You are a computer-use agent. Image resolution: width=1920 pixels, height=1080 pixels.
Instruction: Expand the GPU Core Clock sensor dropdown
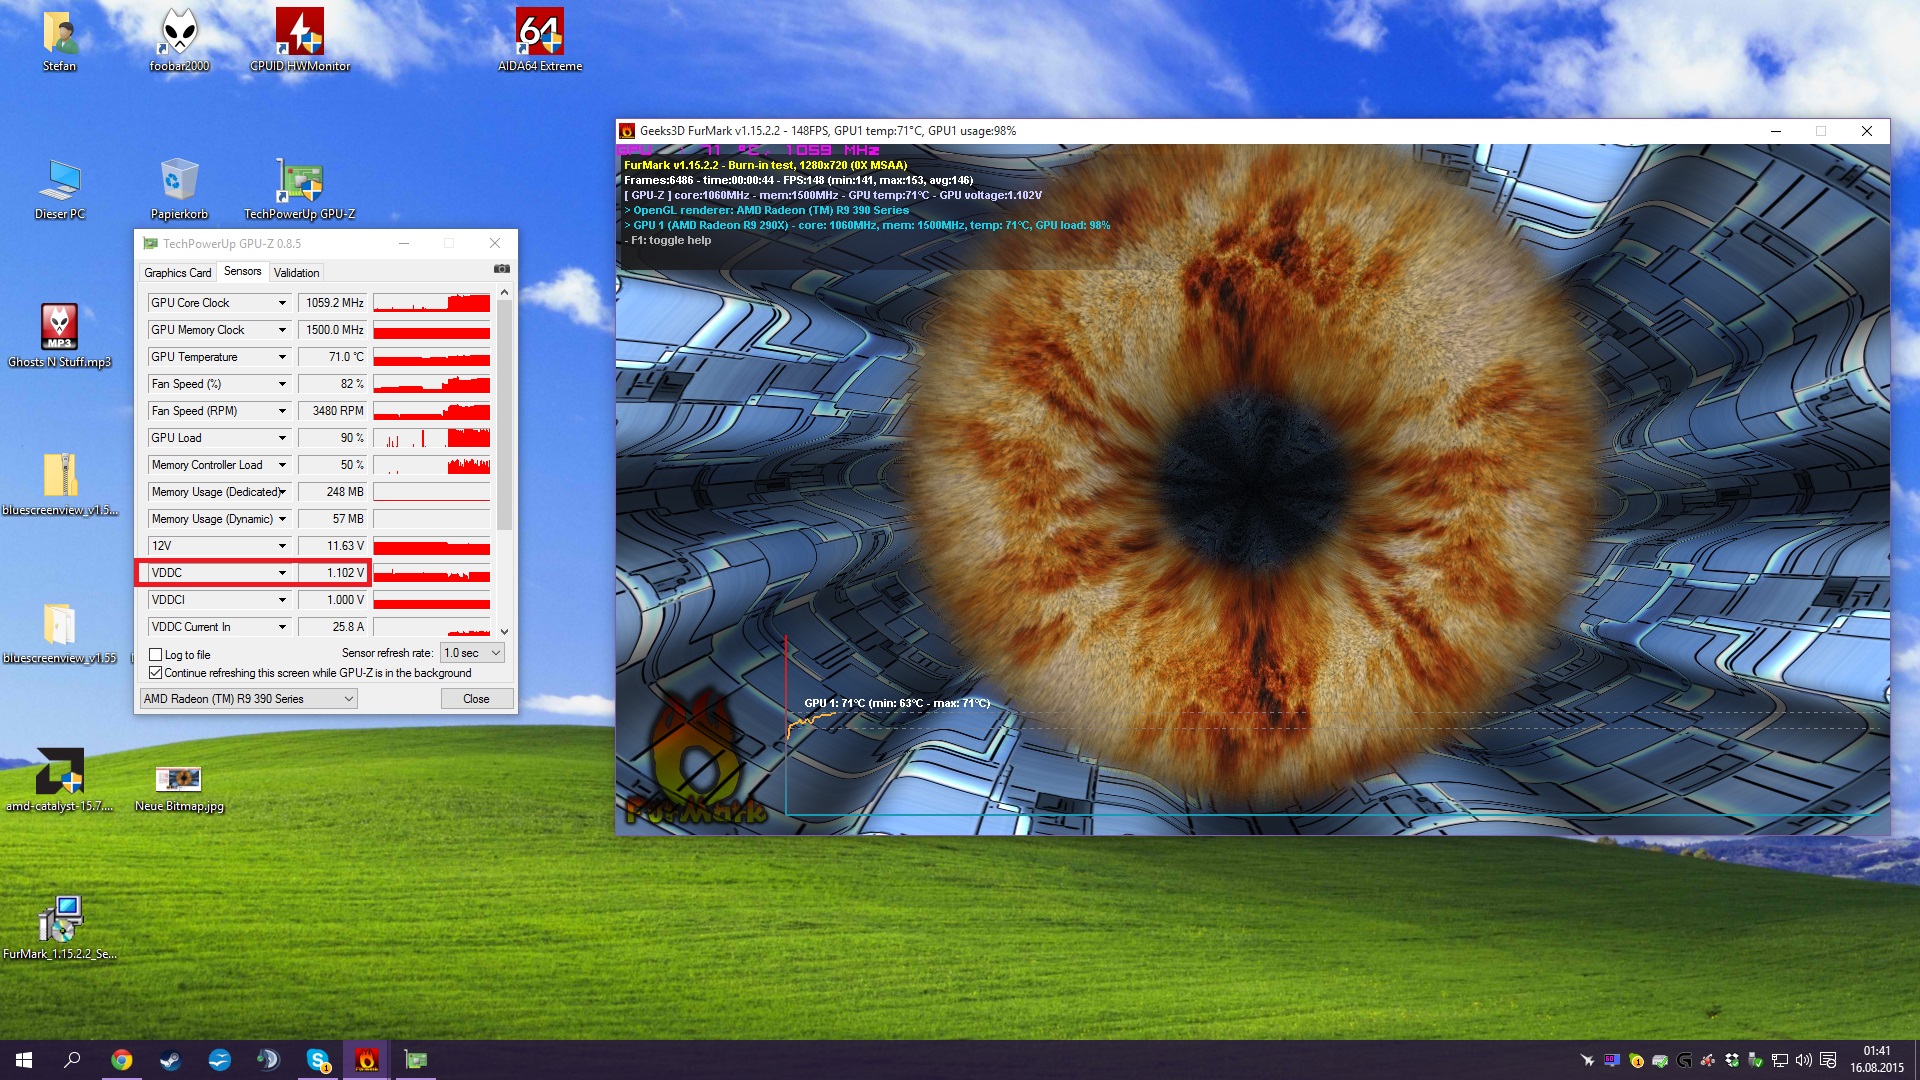pos(282,303)
